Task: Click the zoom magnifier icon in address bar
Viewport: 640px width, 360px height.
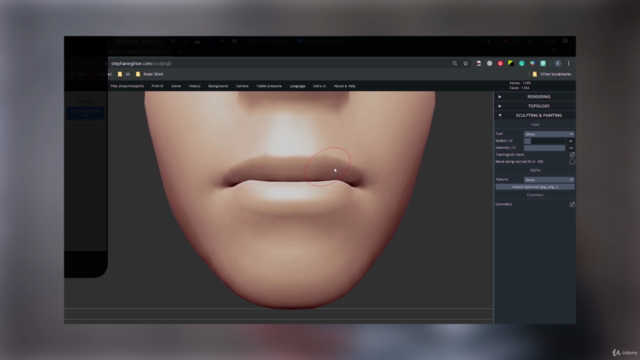Action: [x=455, y=64]
